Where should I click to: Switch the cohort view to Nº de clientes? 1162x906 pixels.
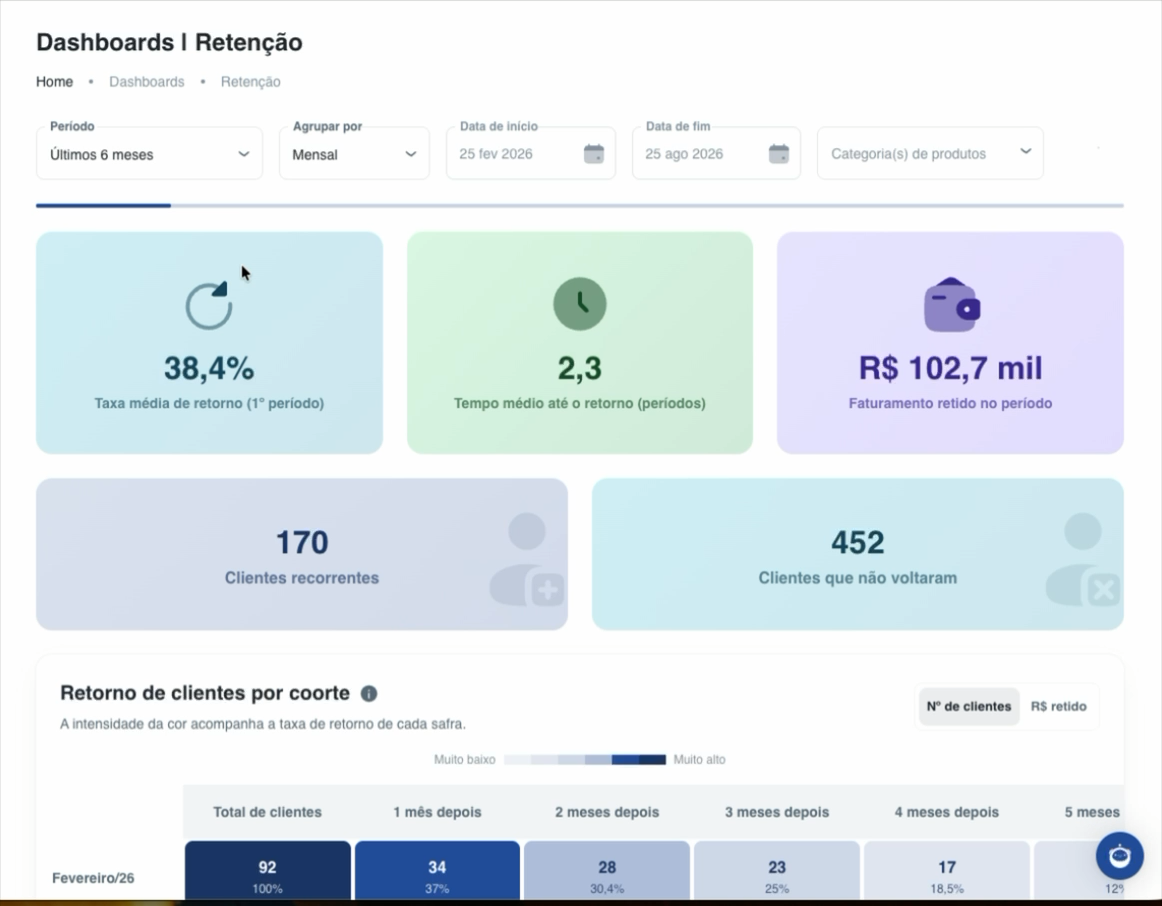(x=969, y=706)
